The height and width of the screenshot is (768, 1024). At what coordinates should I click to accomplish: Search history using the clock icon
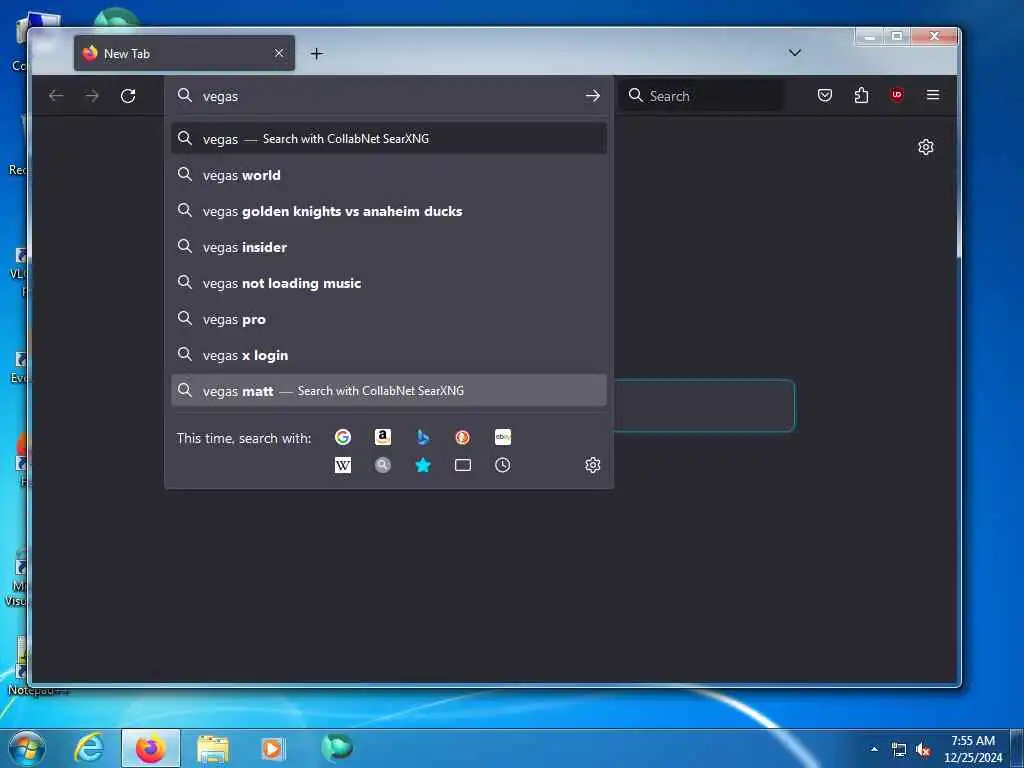(x=503, y=465)
